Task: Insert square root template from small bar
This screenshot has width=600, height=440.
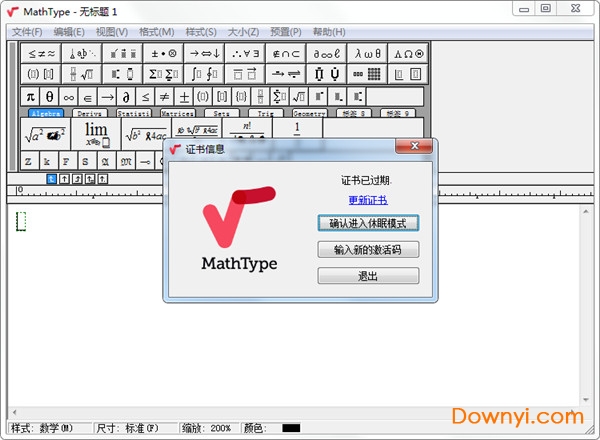Action: (299, 97)
